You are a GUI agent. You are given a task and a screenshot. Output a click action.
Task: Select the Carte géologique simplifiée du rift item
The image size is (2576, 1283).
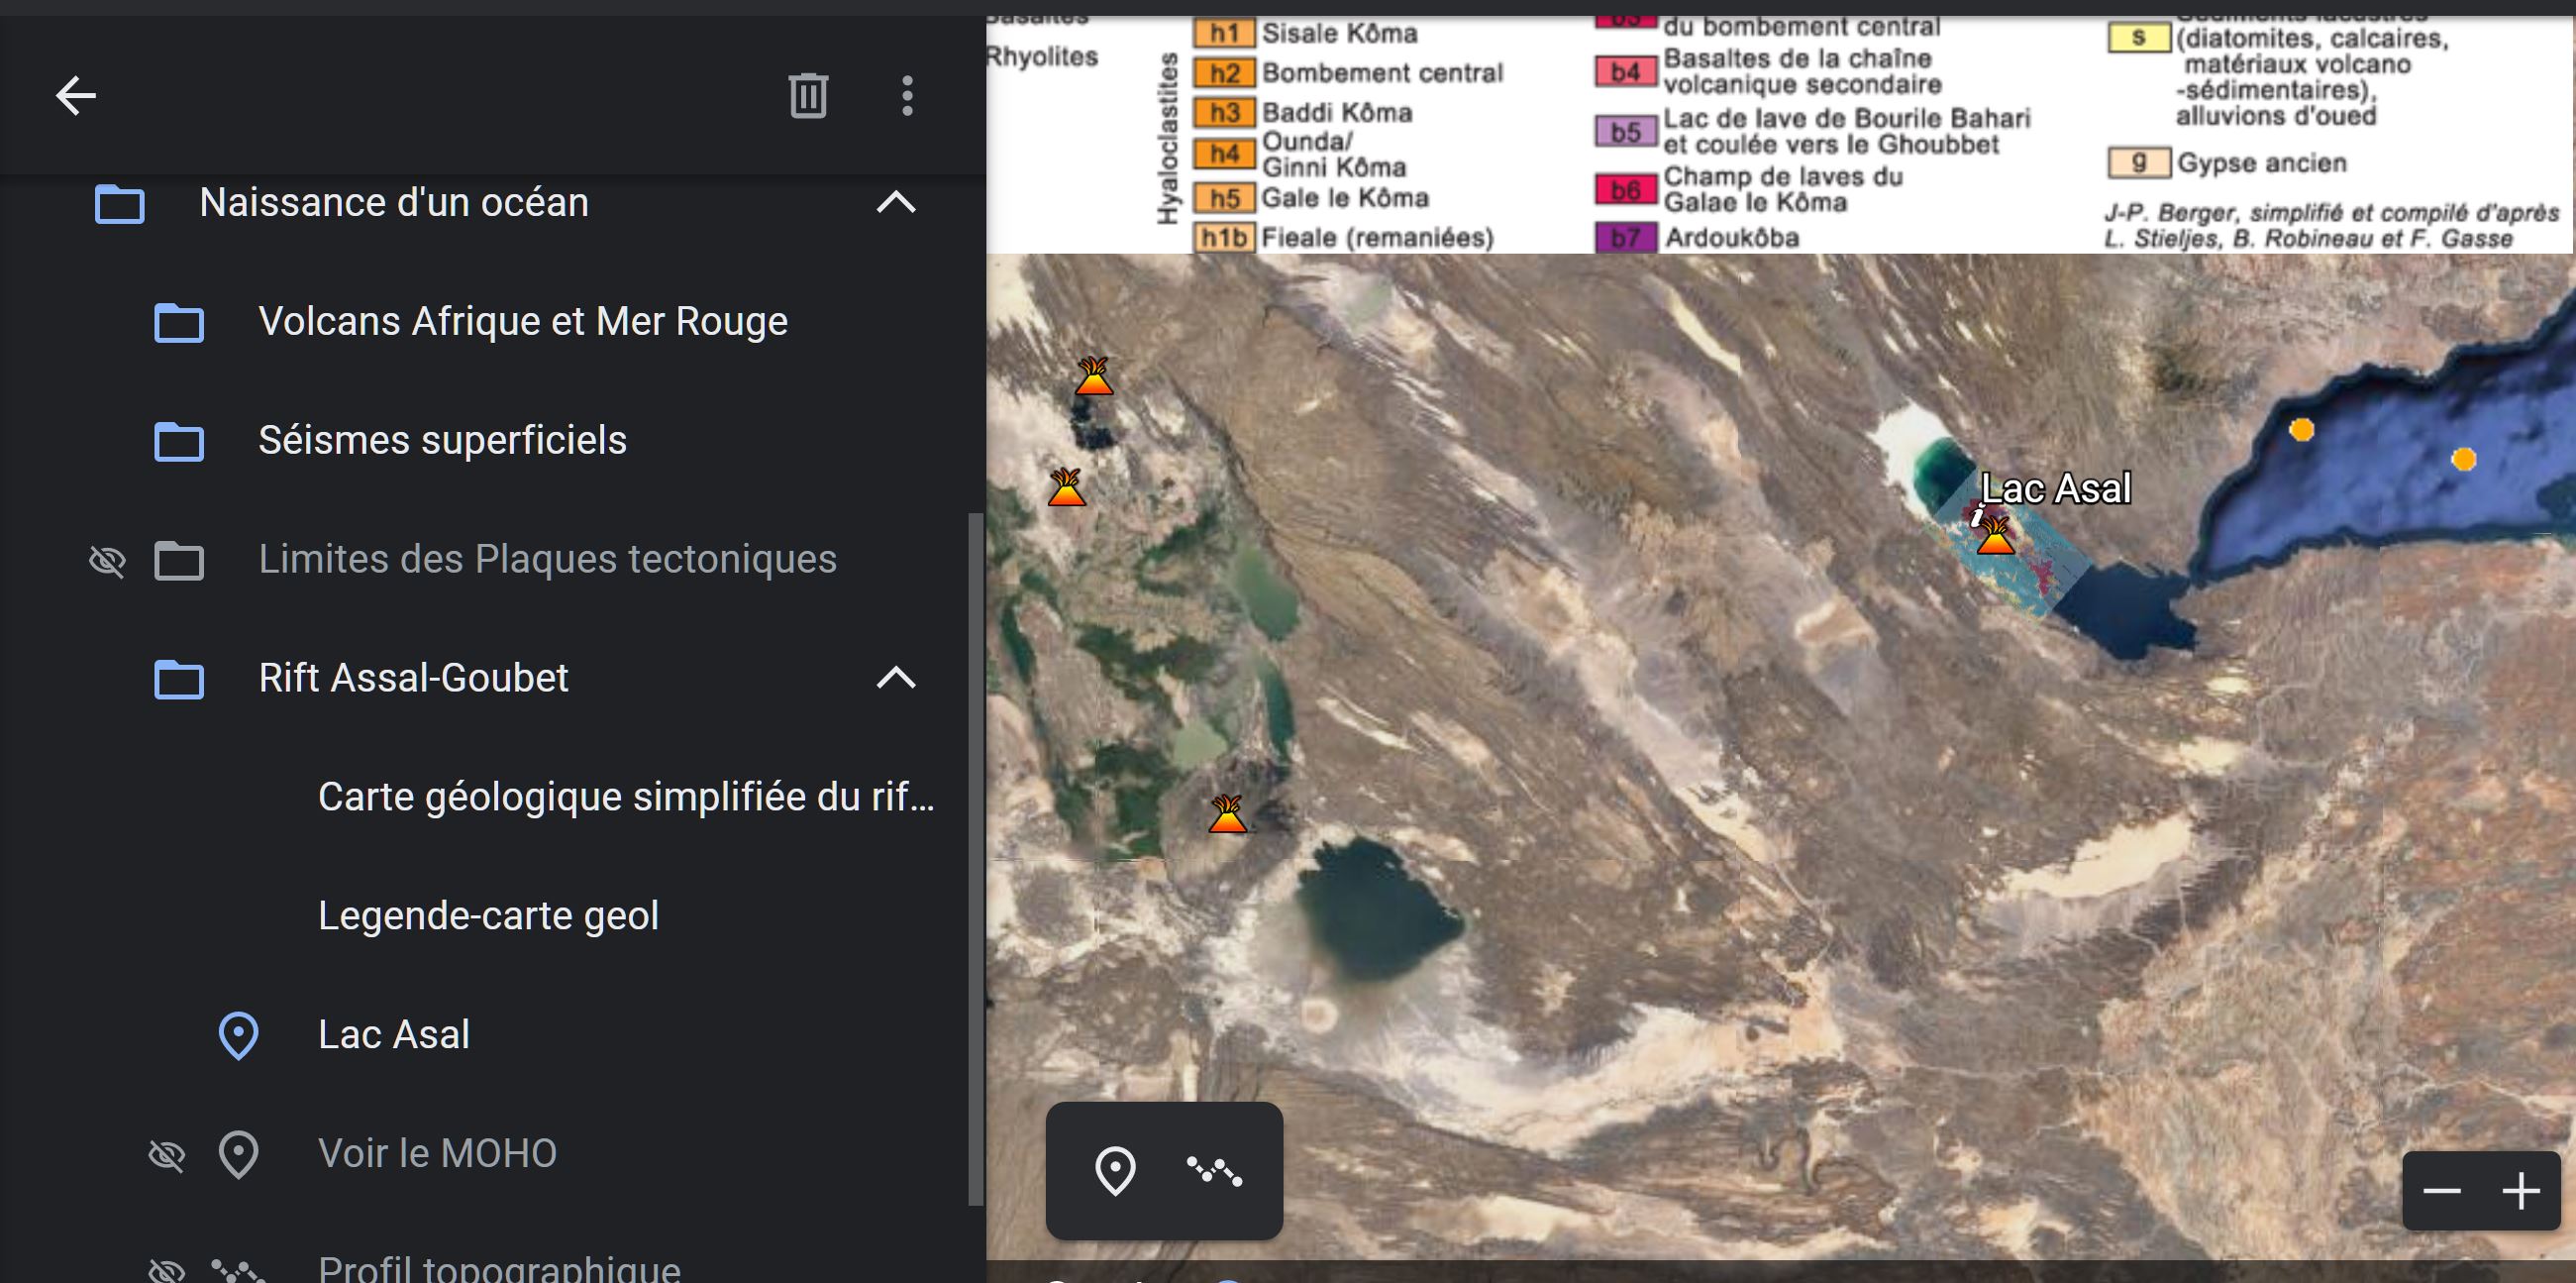click(x=625, y=797)
